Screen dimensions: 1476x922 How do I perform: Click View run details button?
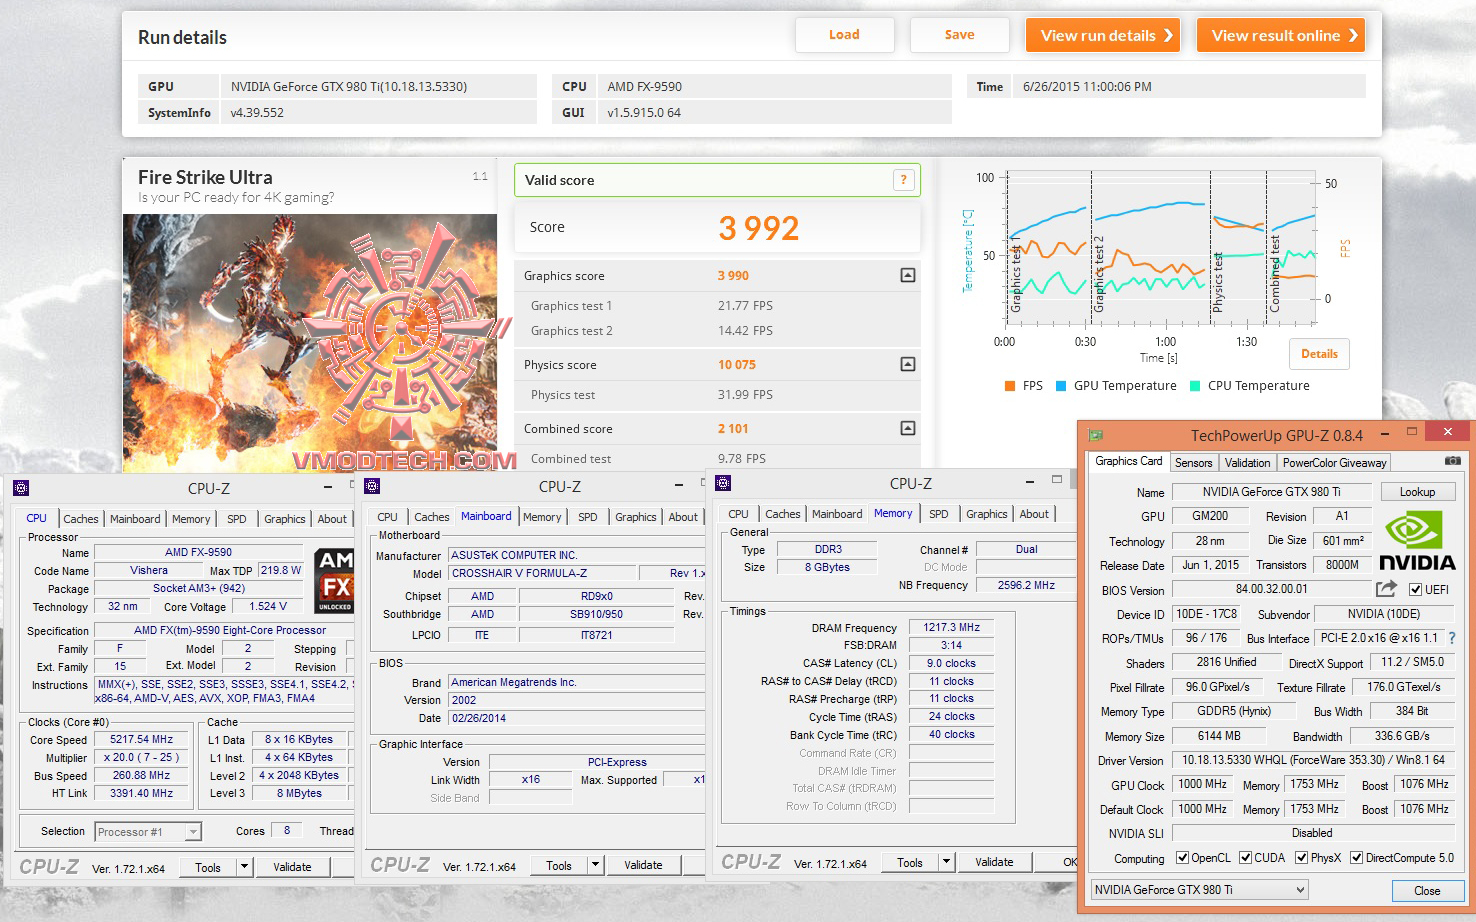(x=1103, y=35)
